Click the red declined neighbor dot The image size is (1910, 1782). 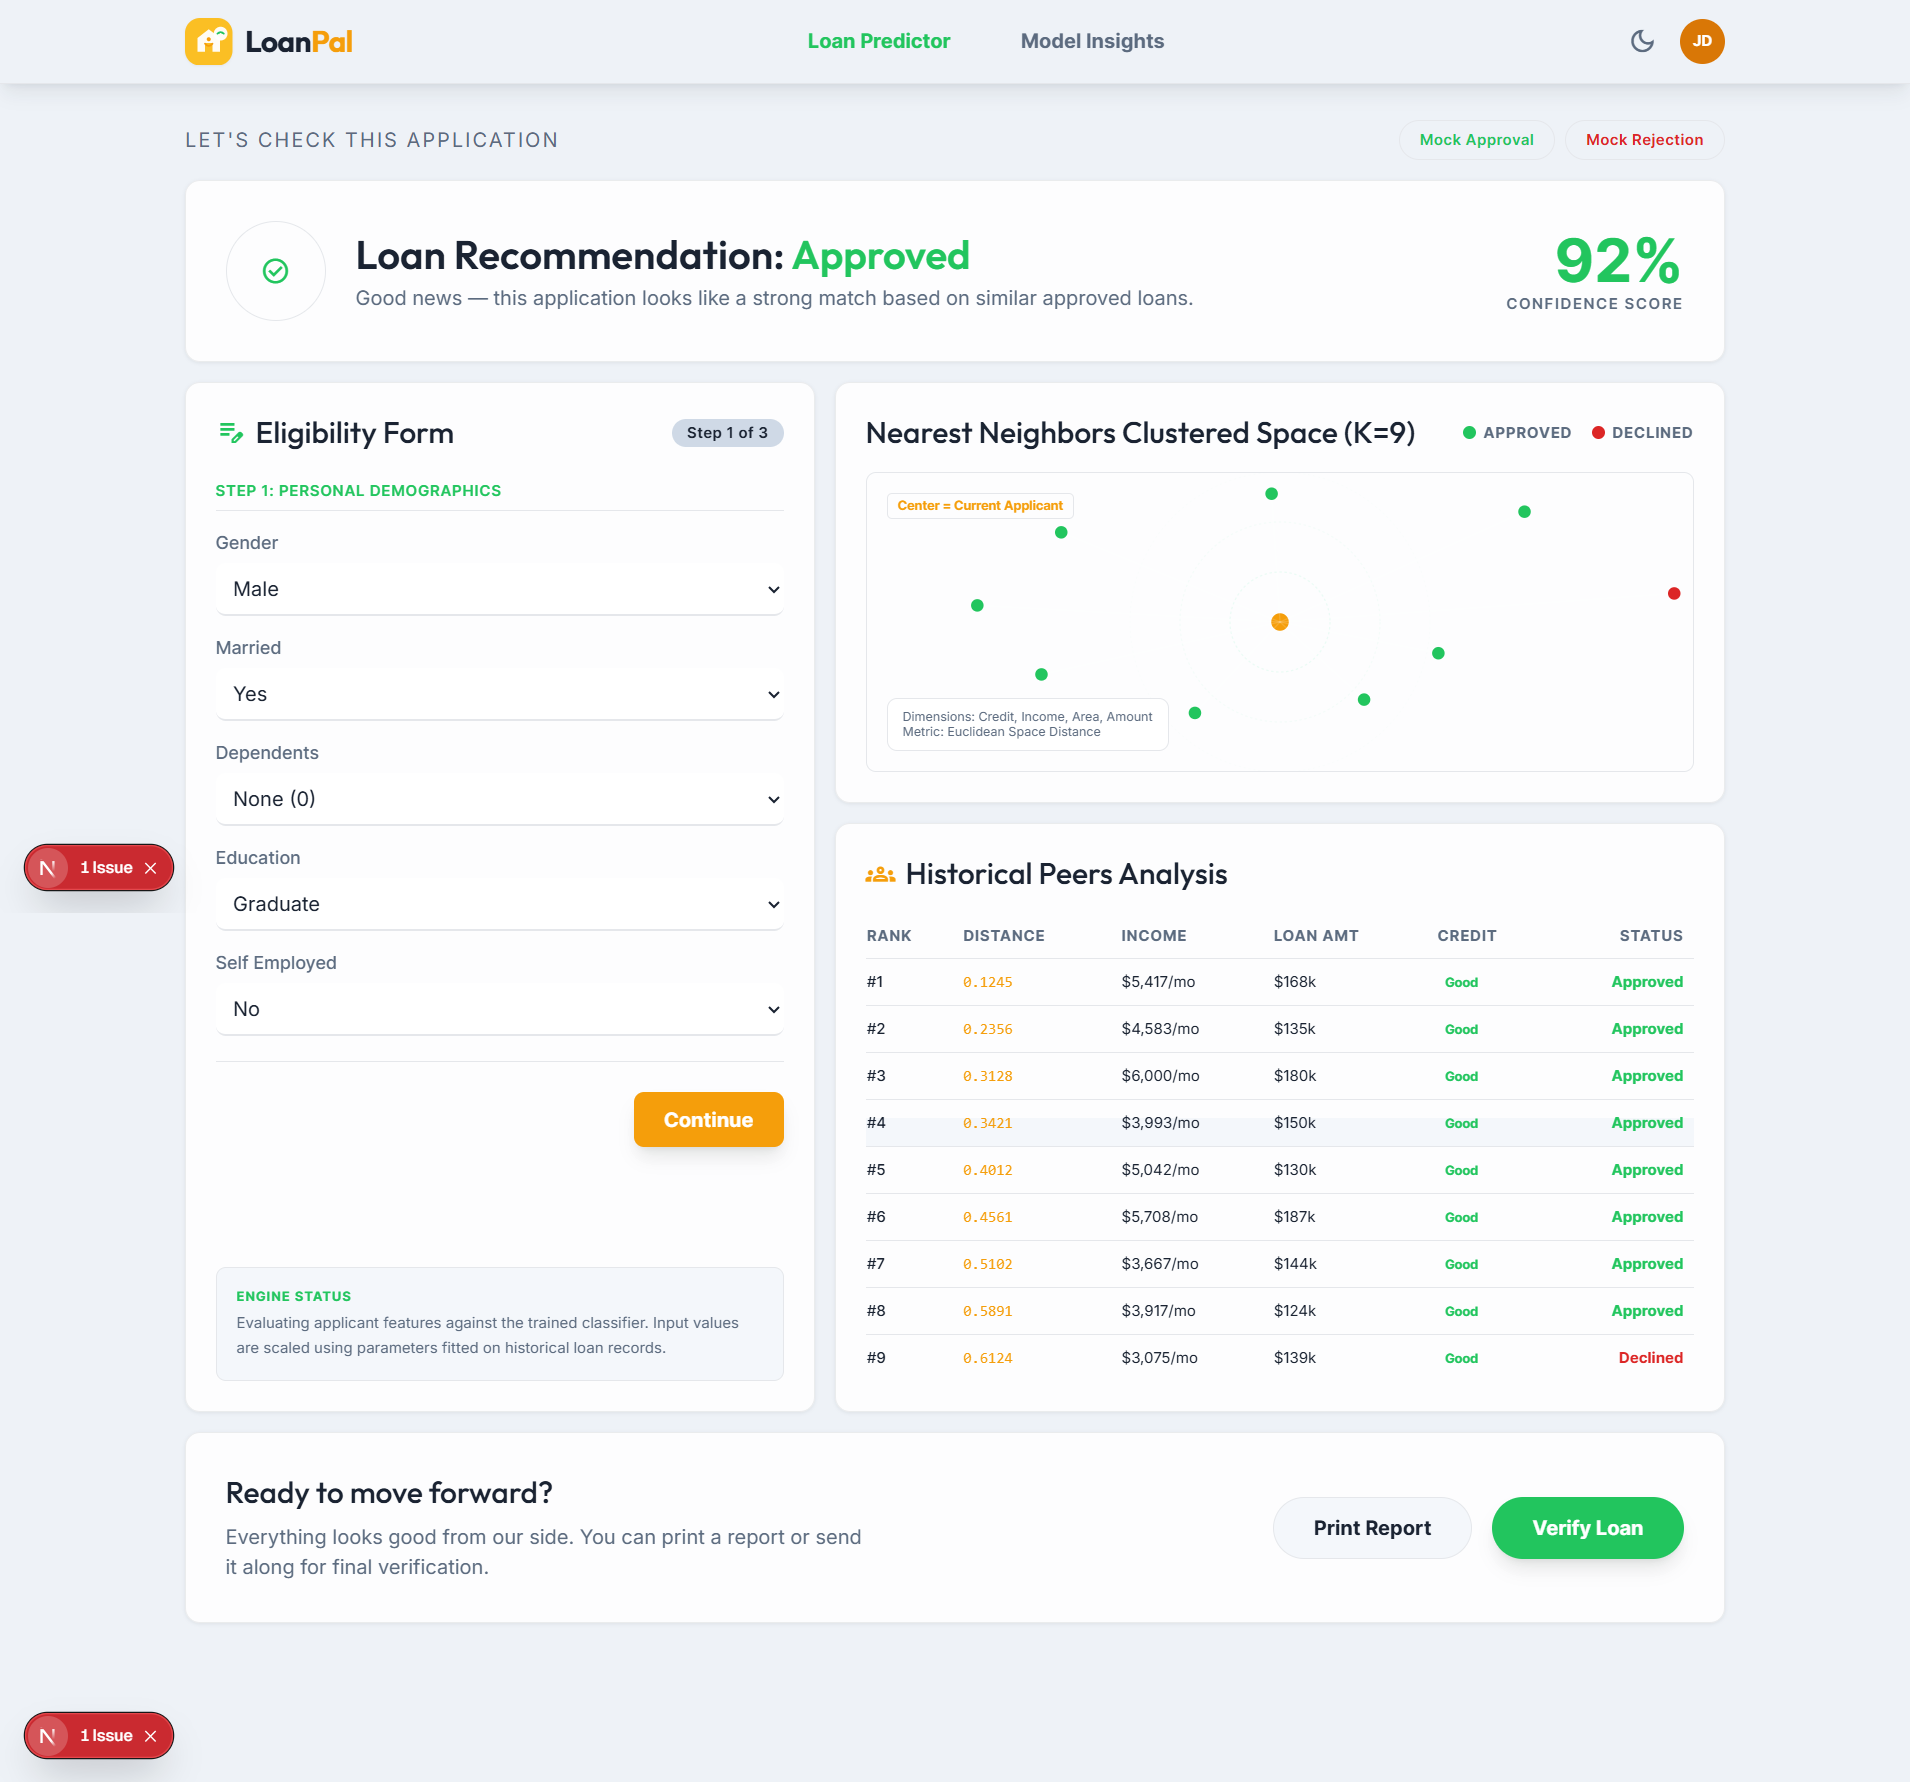click(1674, 594)
